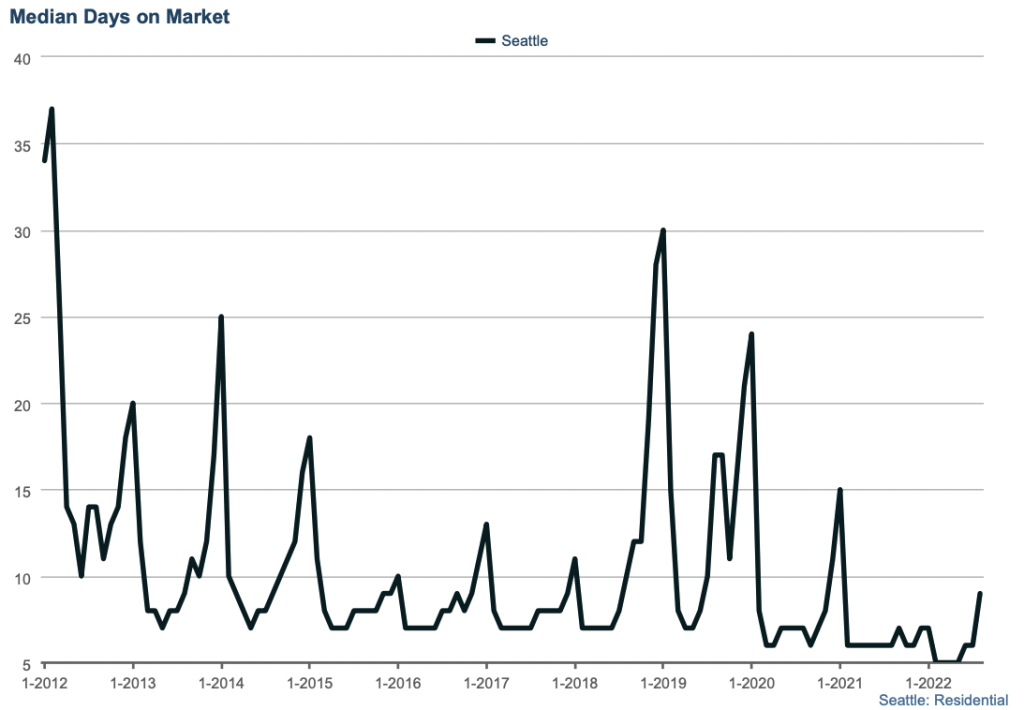Screen dimensions: 1024x710
Task: Click the 1-2020 peak at 24 days
Action: click(751, 335)
